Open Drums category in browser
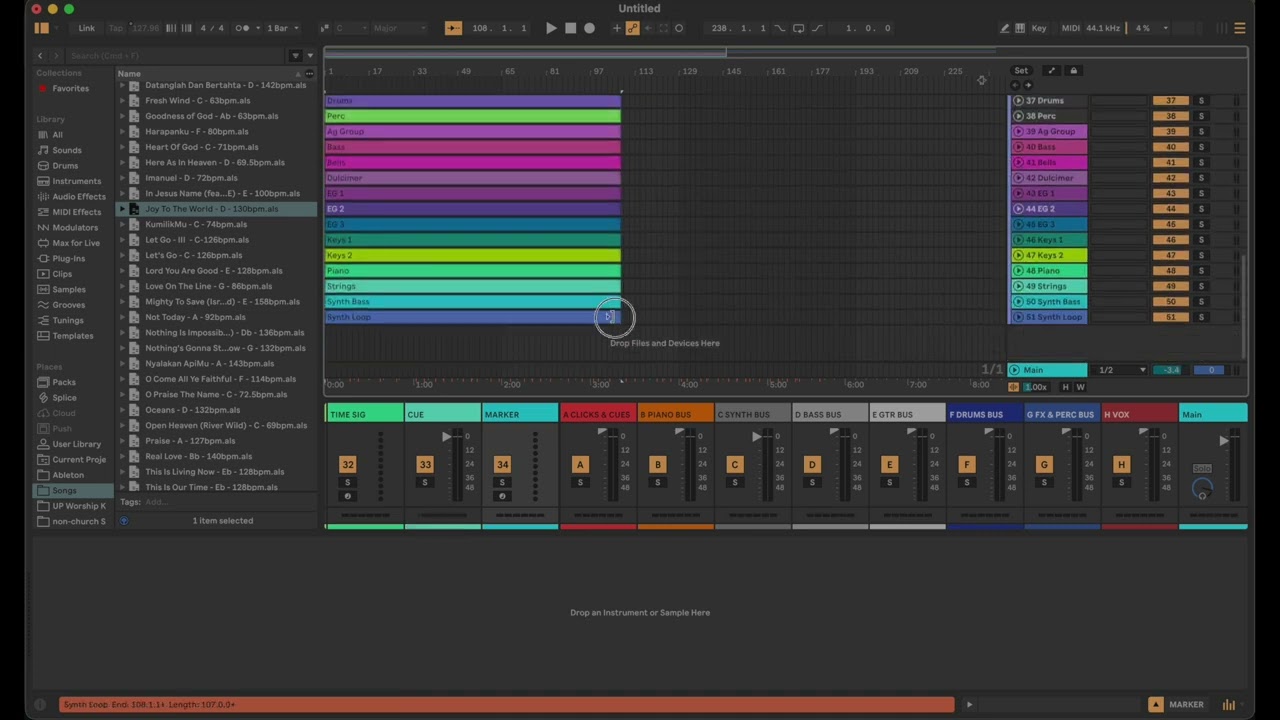1280x720 pixels. [65, 166]
